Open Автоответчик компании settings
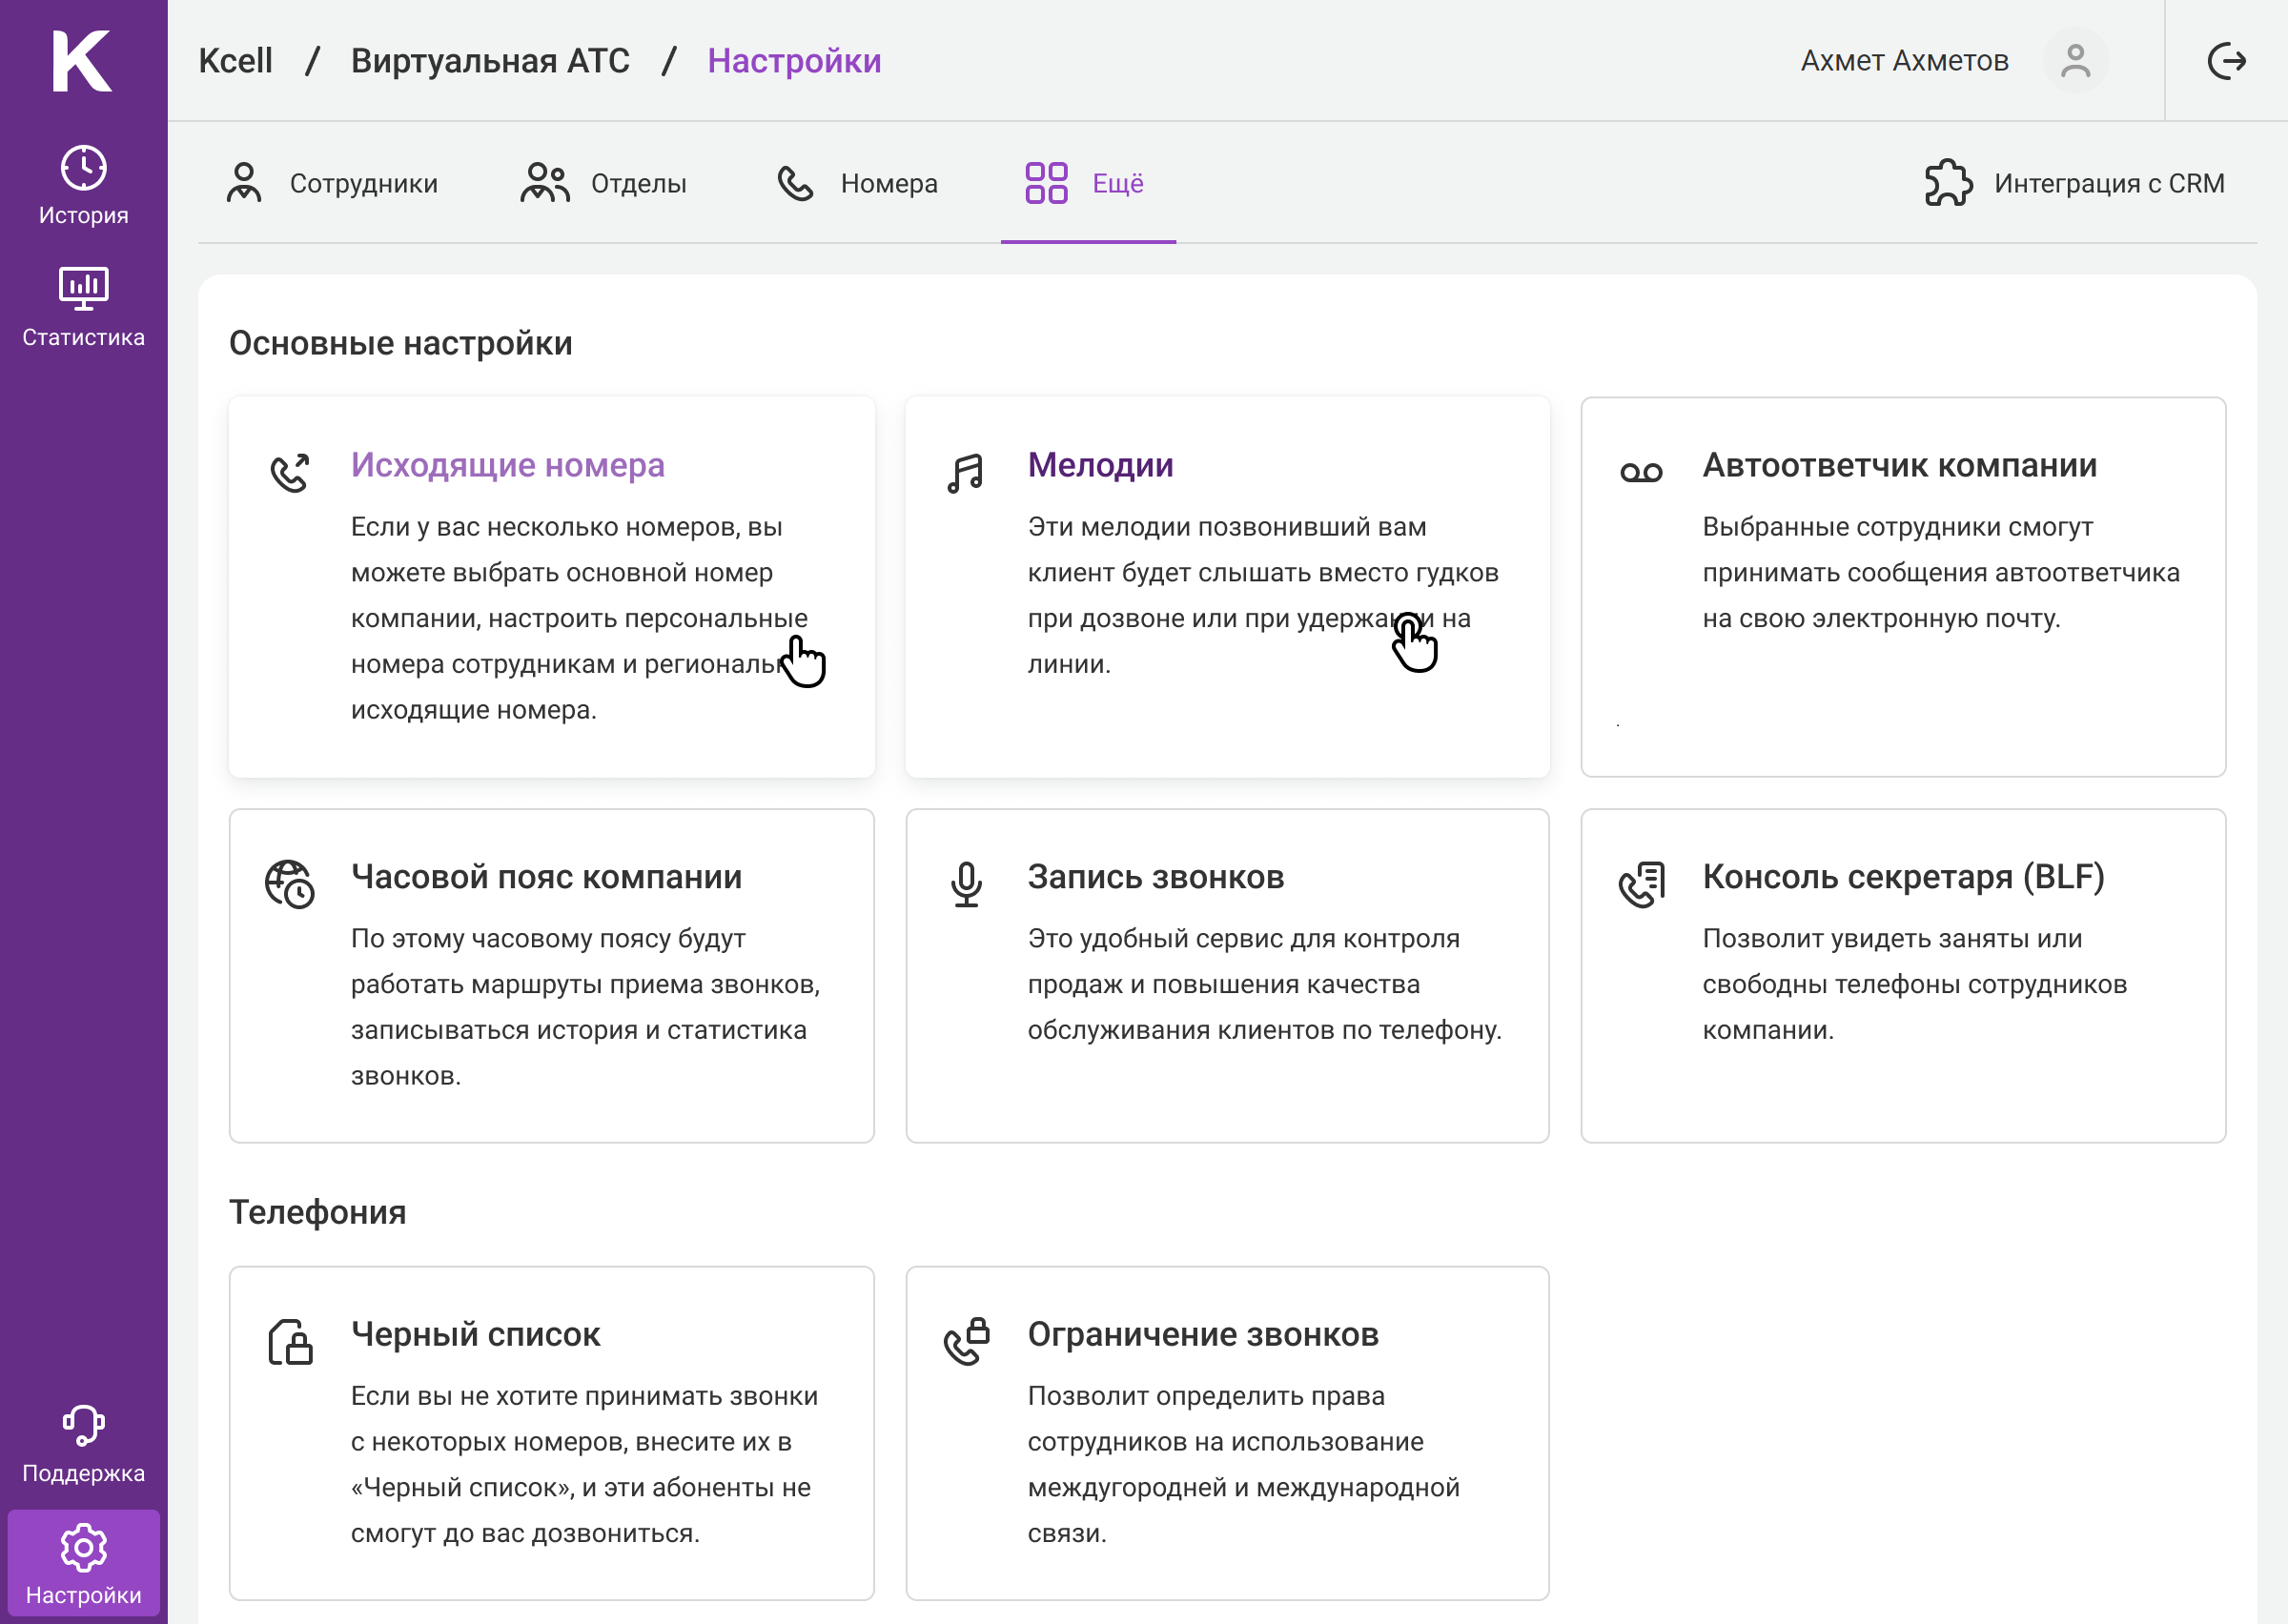 [x=1902, y=586]
